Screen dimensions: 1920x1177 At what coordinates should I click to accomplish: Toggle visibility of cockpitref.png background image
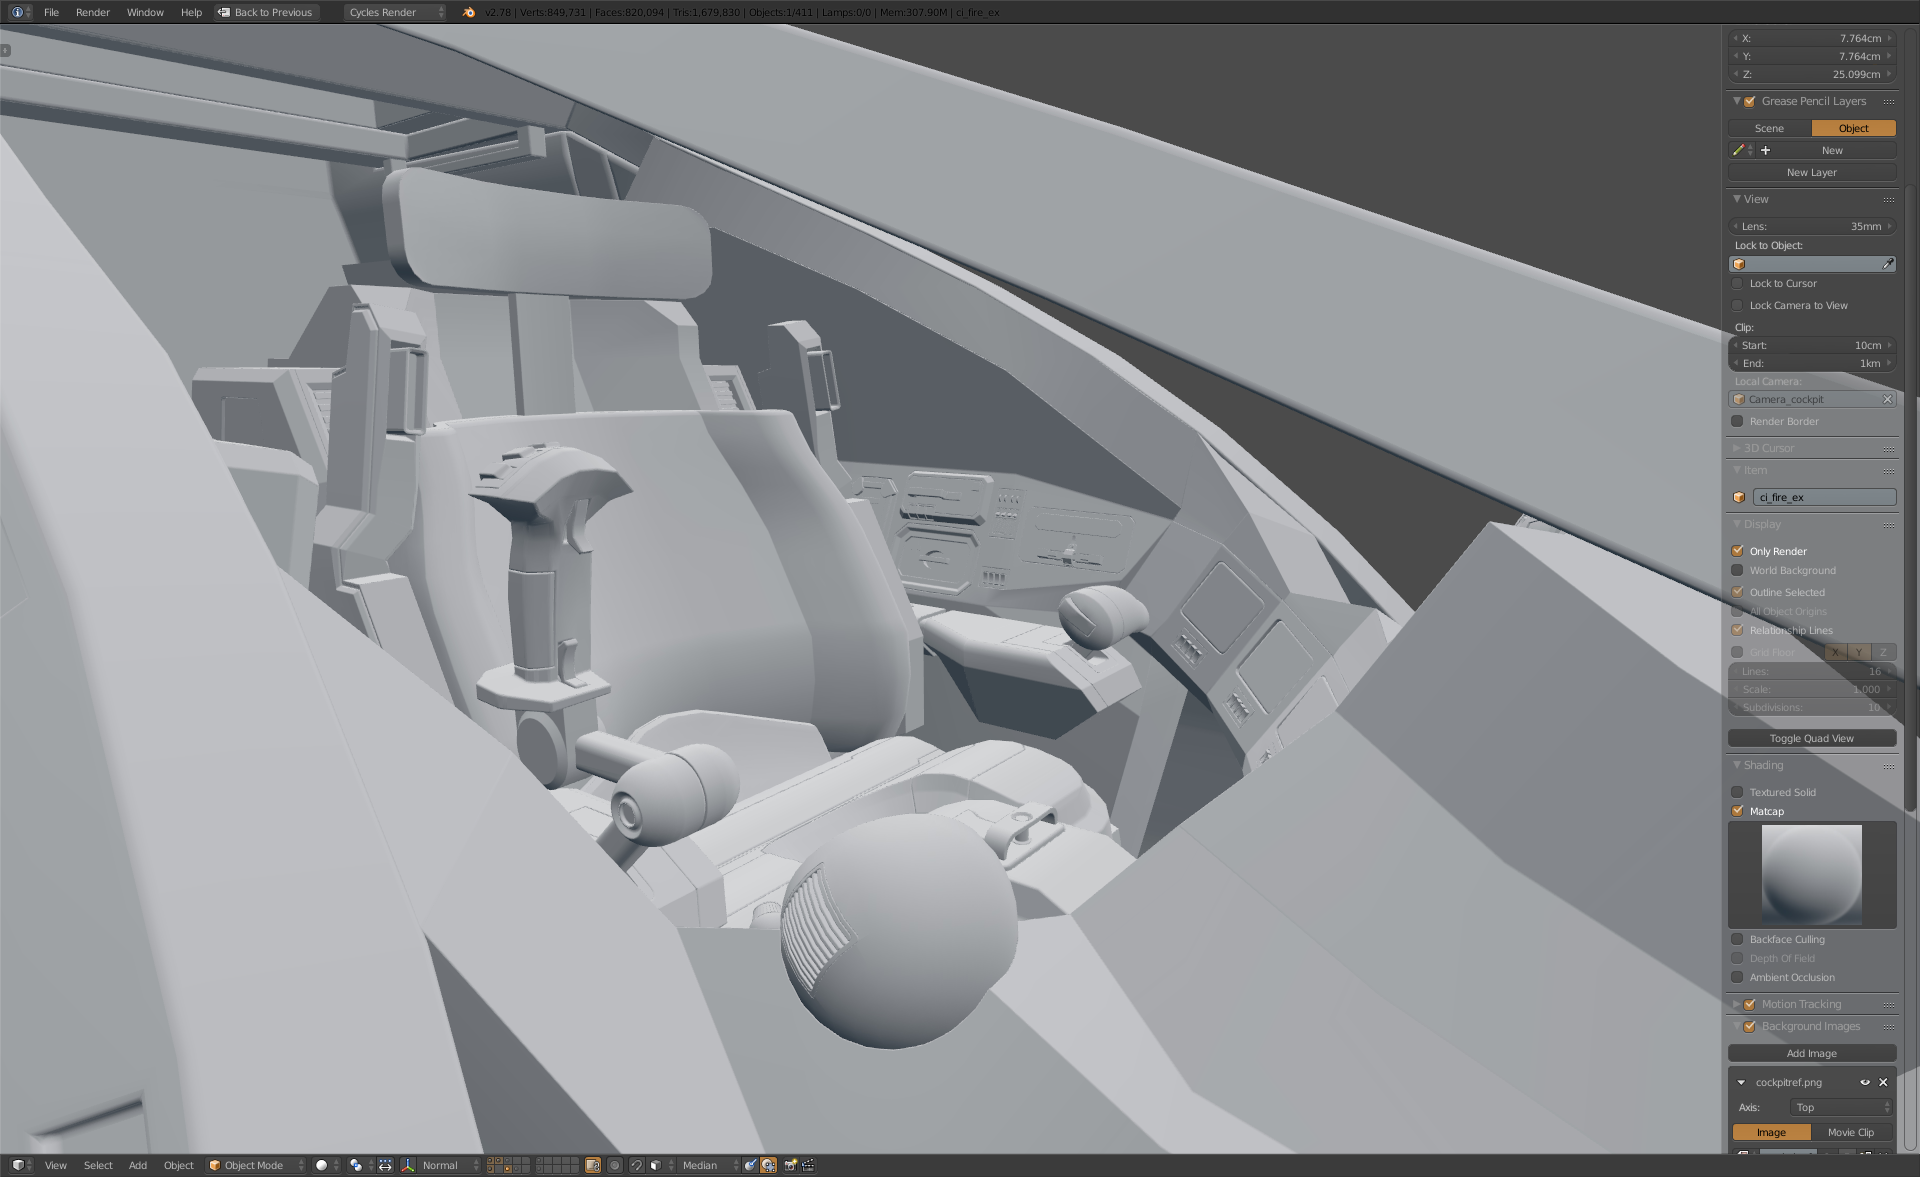[x=1864, y=1082]
